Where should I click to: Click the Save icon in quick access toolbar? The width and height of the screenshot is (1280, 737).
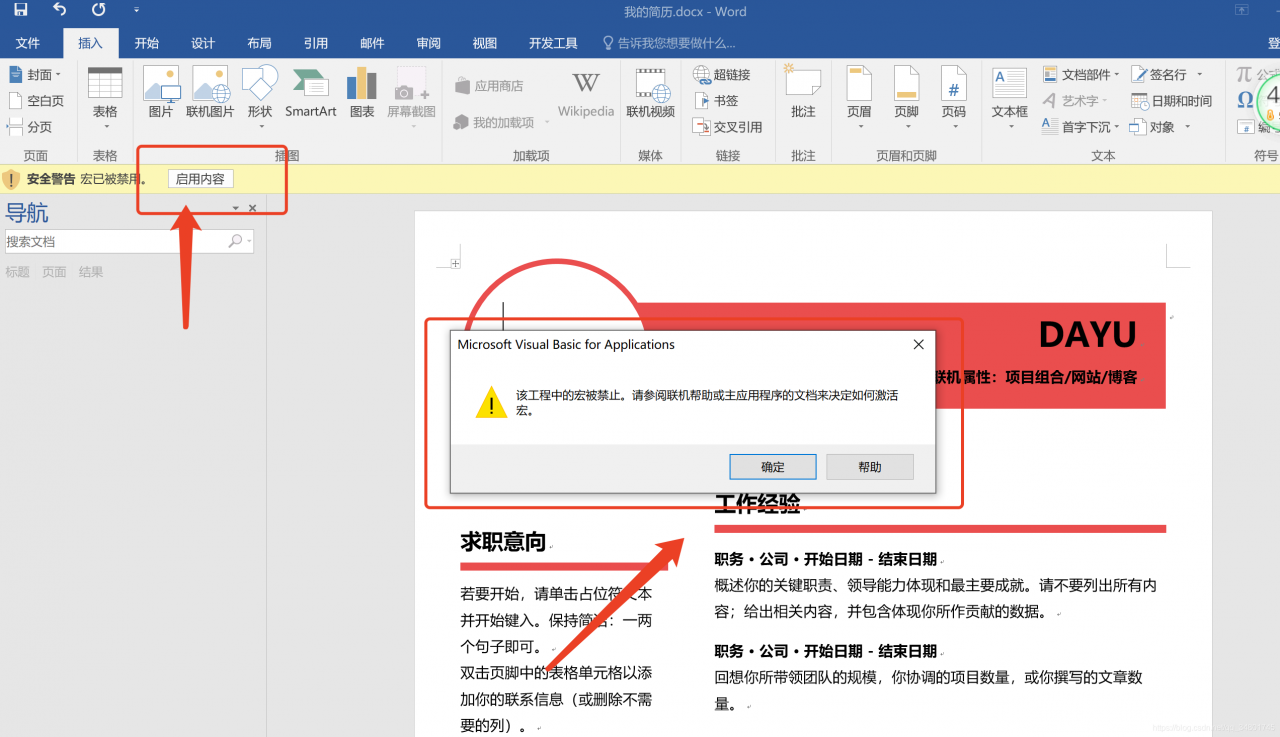[20, 10]
